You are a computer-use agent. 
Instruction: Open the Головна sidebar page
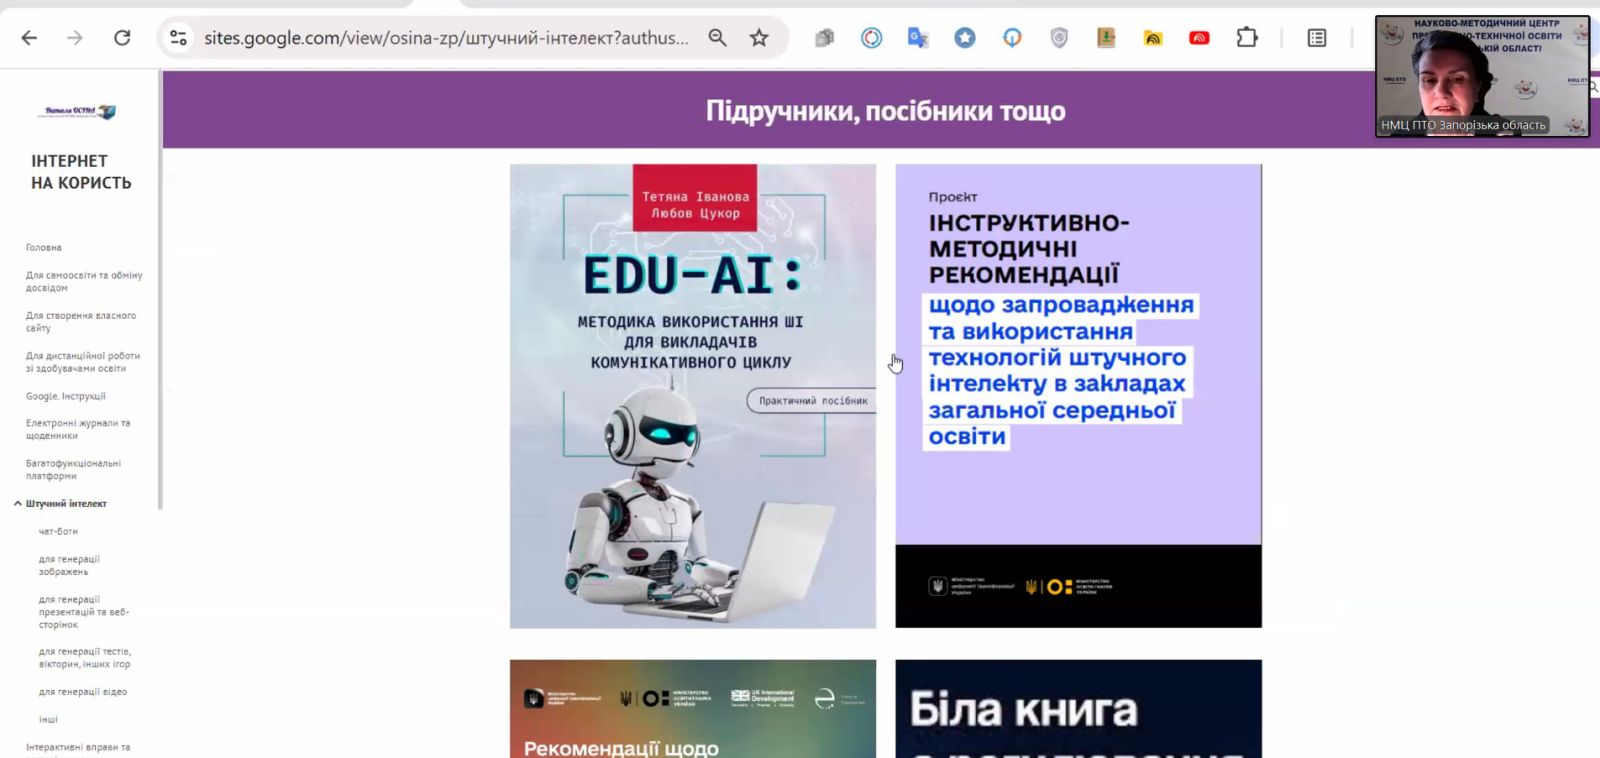click(44, 248)
